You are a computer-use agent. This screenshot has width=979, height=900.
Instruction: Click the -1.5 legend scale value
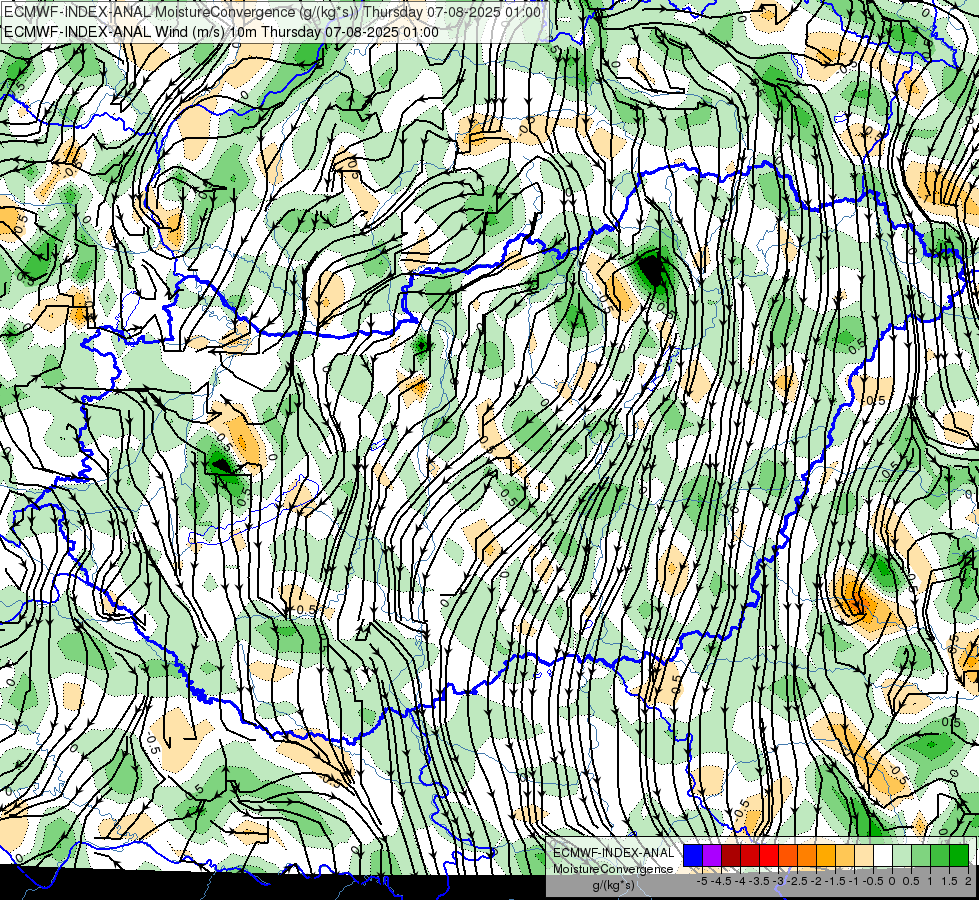tap(835, 881)
